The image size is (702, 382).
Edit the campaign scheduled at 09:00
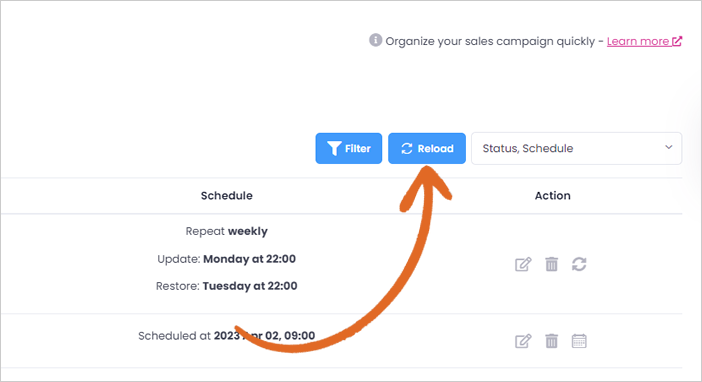coord(523,341)
